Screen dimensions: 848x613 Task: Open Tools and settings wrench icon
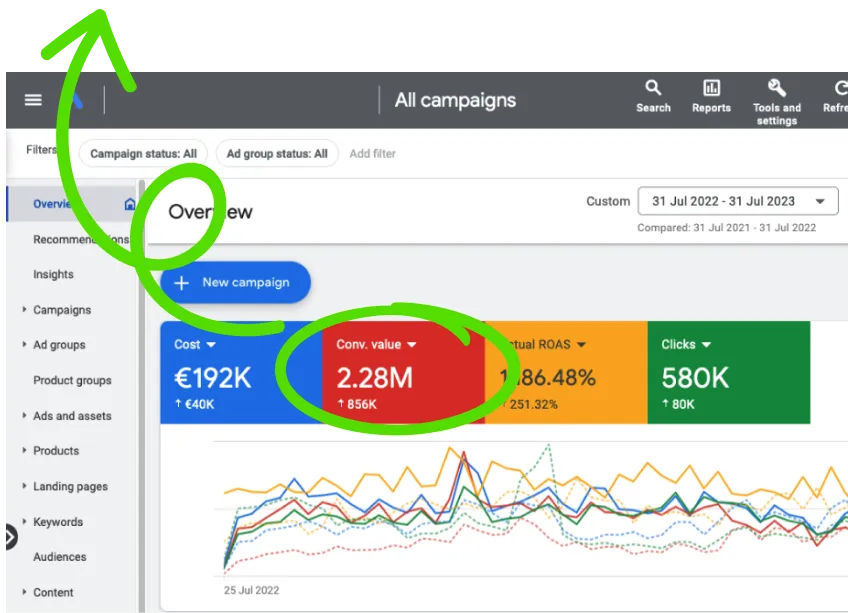pyautogui.click(x=777, y=89)
